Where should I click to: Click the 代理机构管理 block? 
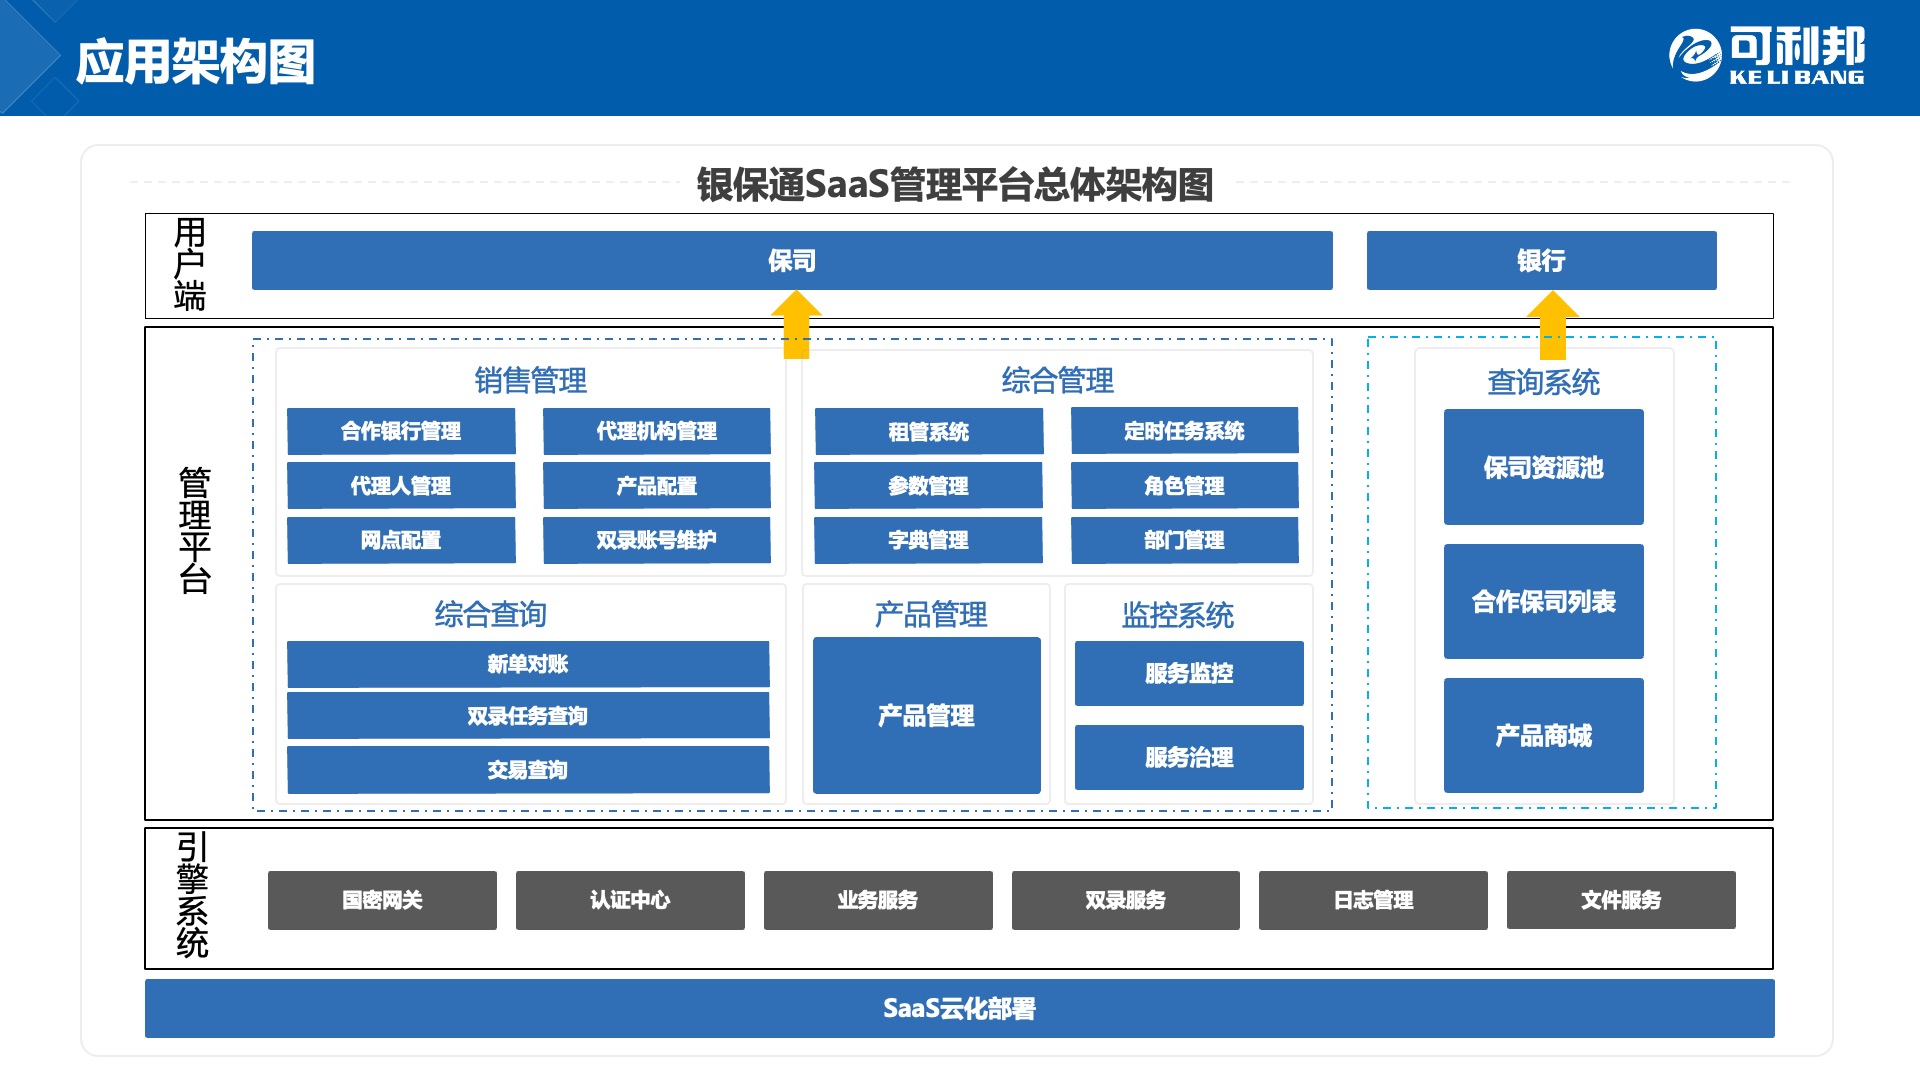coord(656,431)
